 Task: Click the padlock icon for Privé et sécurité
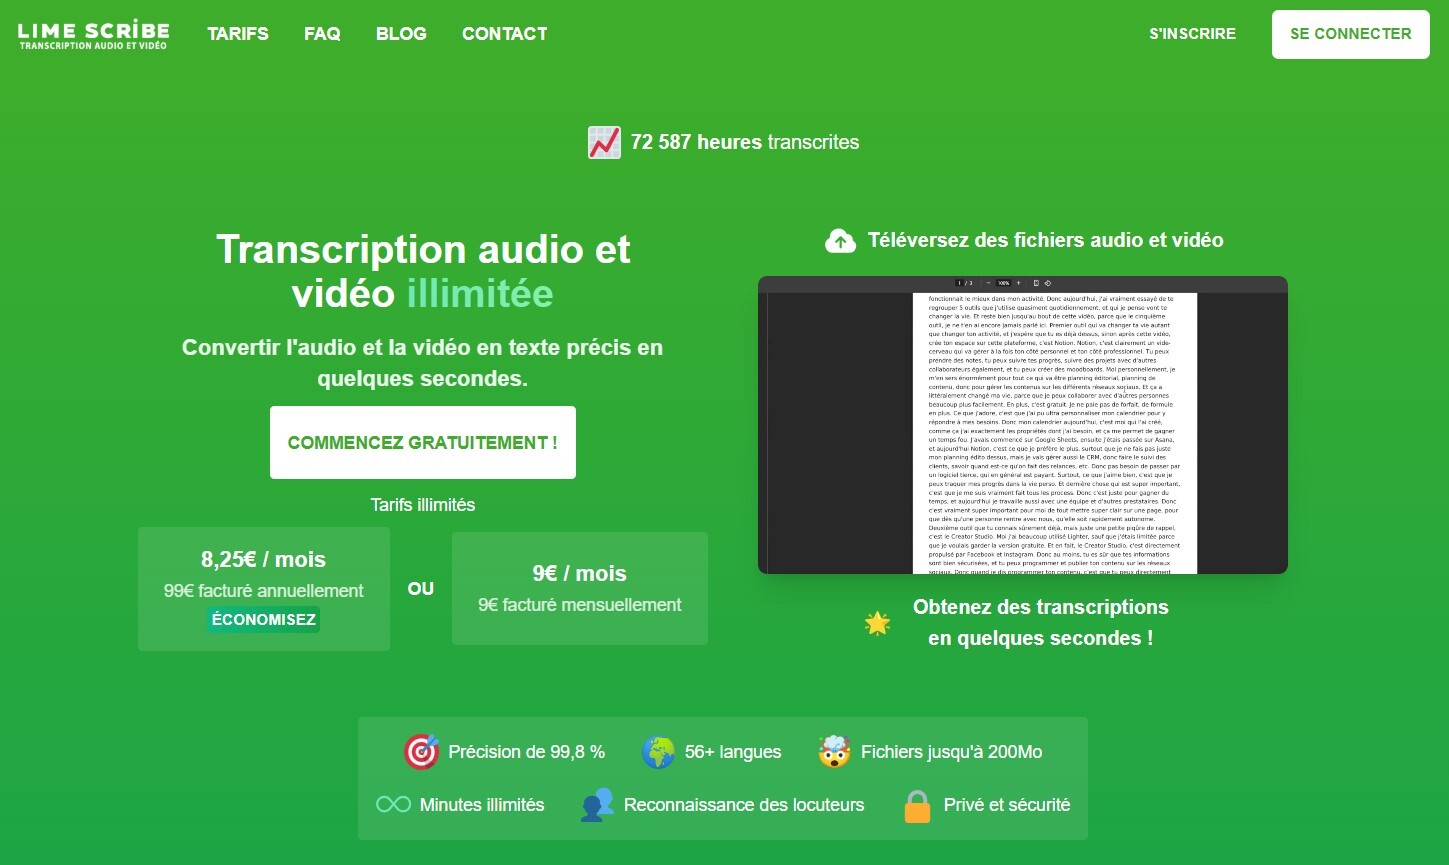(917, 805)
